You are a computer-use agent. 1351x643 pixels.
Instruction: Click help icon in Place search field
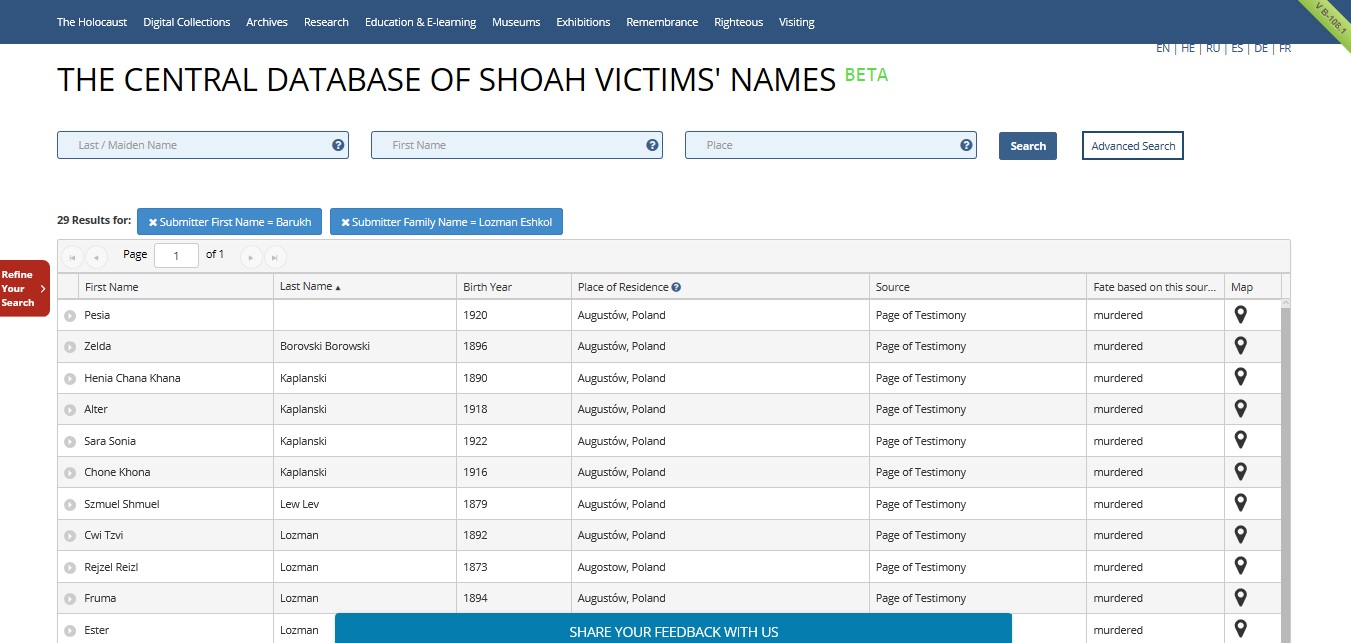966,145
